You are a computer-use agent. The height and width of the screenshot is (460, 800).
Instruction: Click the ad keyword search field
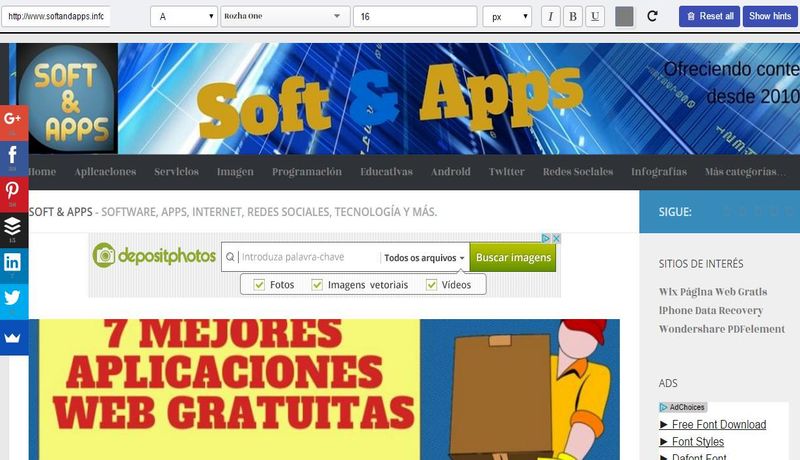[301, 257]
